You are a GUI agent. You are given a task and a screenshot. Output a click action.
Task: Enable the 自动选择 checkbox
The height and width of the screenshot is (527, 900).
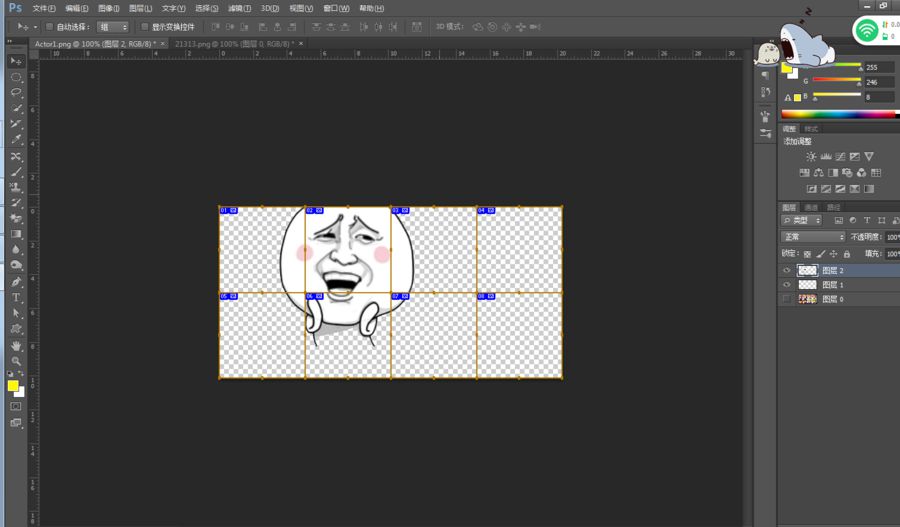click(49, 26)
